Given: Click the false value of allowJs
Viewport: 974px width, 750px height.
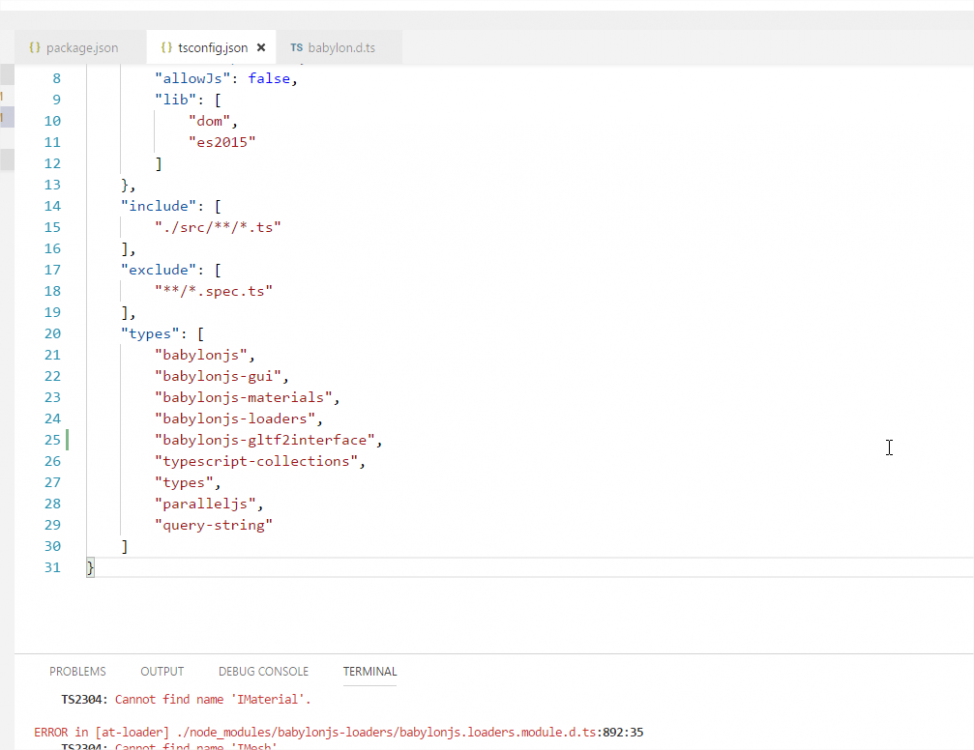Looking at the screenshot, I should (269, 78).
